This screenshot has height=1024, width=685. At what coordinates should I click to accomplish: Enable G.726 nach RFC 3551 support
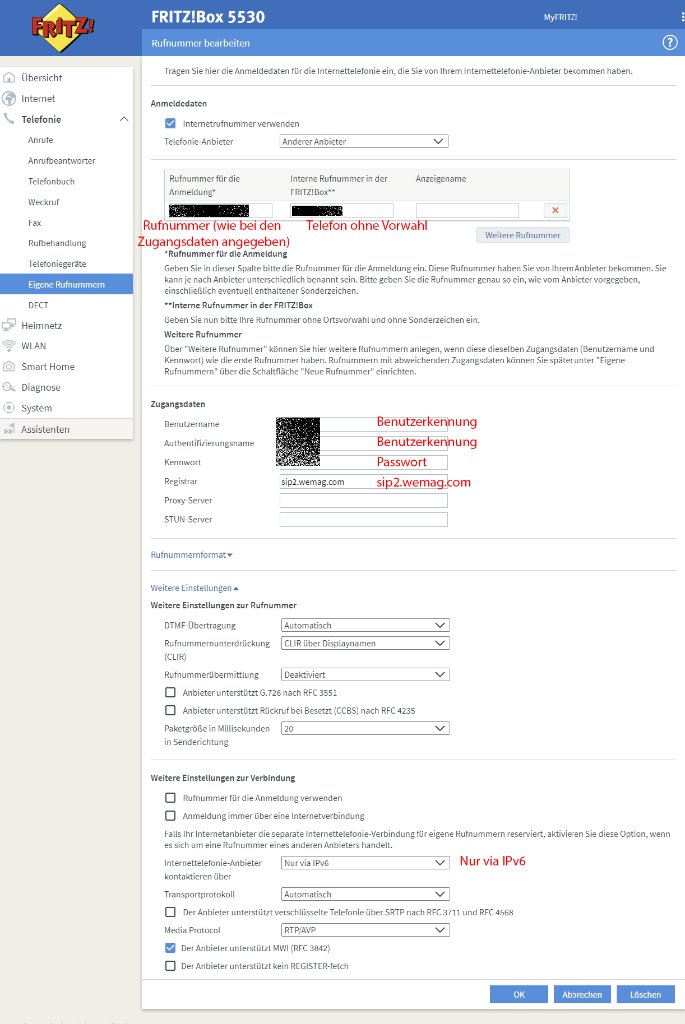(x=170, y=692)
